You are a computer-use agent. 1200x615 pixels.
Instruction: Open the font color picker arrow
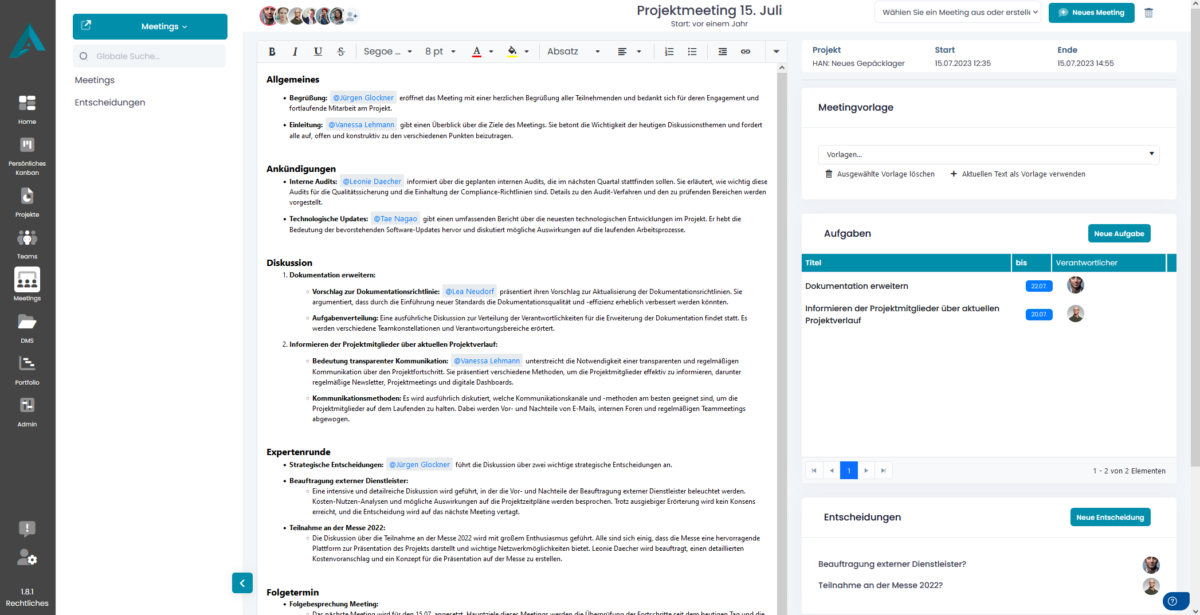[491, 51]
